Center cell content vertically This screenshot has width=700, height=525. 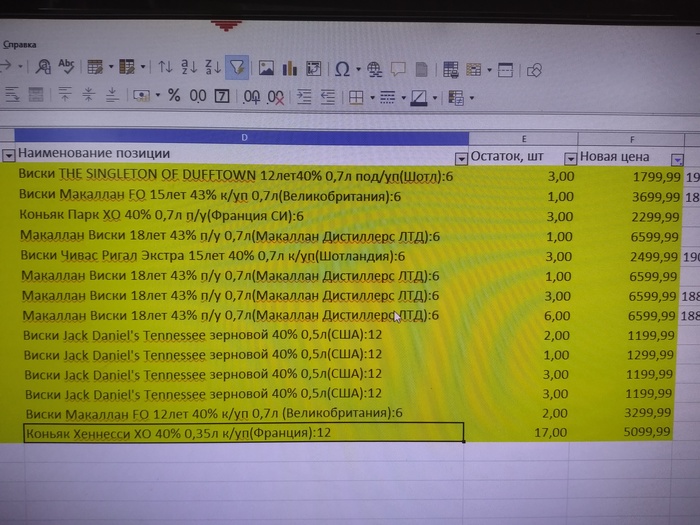point(88,95)
